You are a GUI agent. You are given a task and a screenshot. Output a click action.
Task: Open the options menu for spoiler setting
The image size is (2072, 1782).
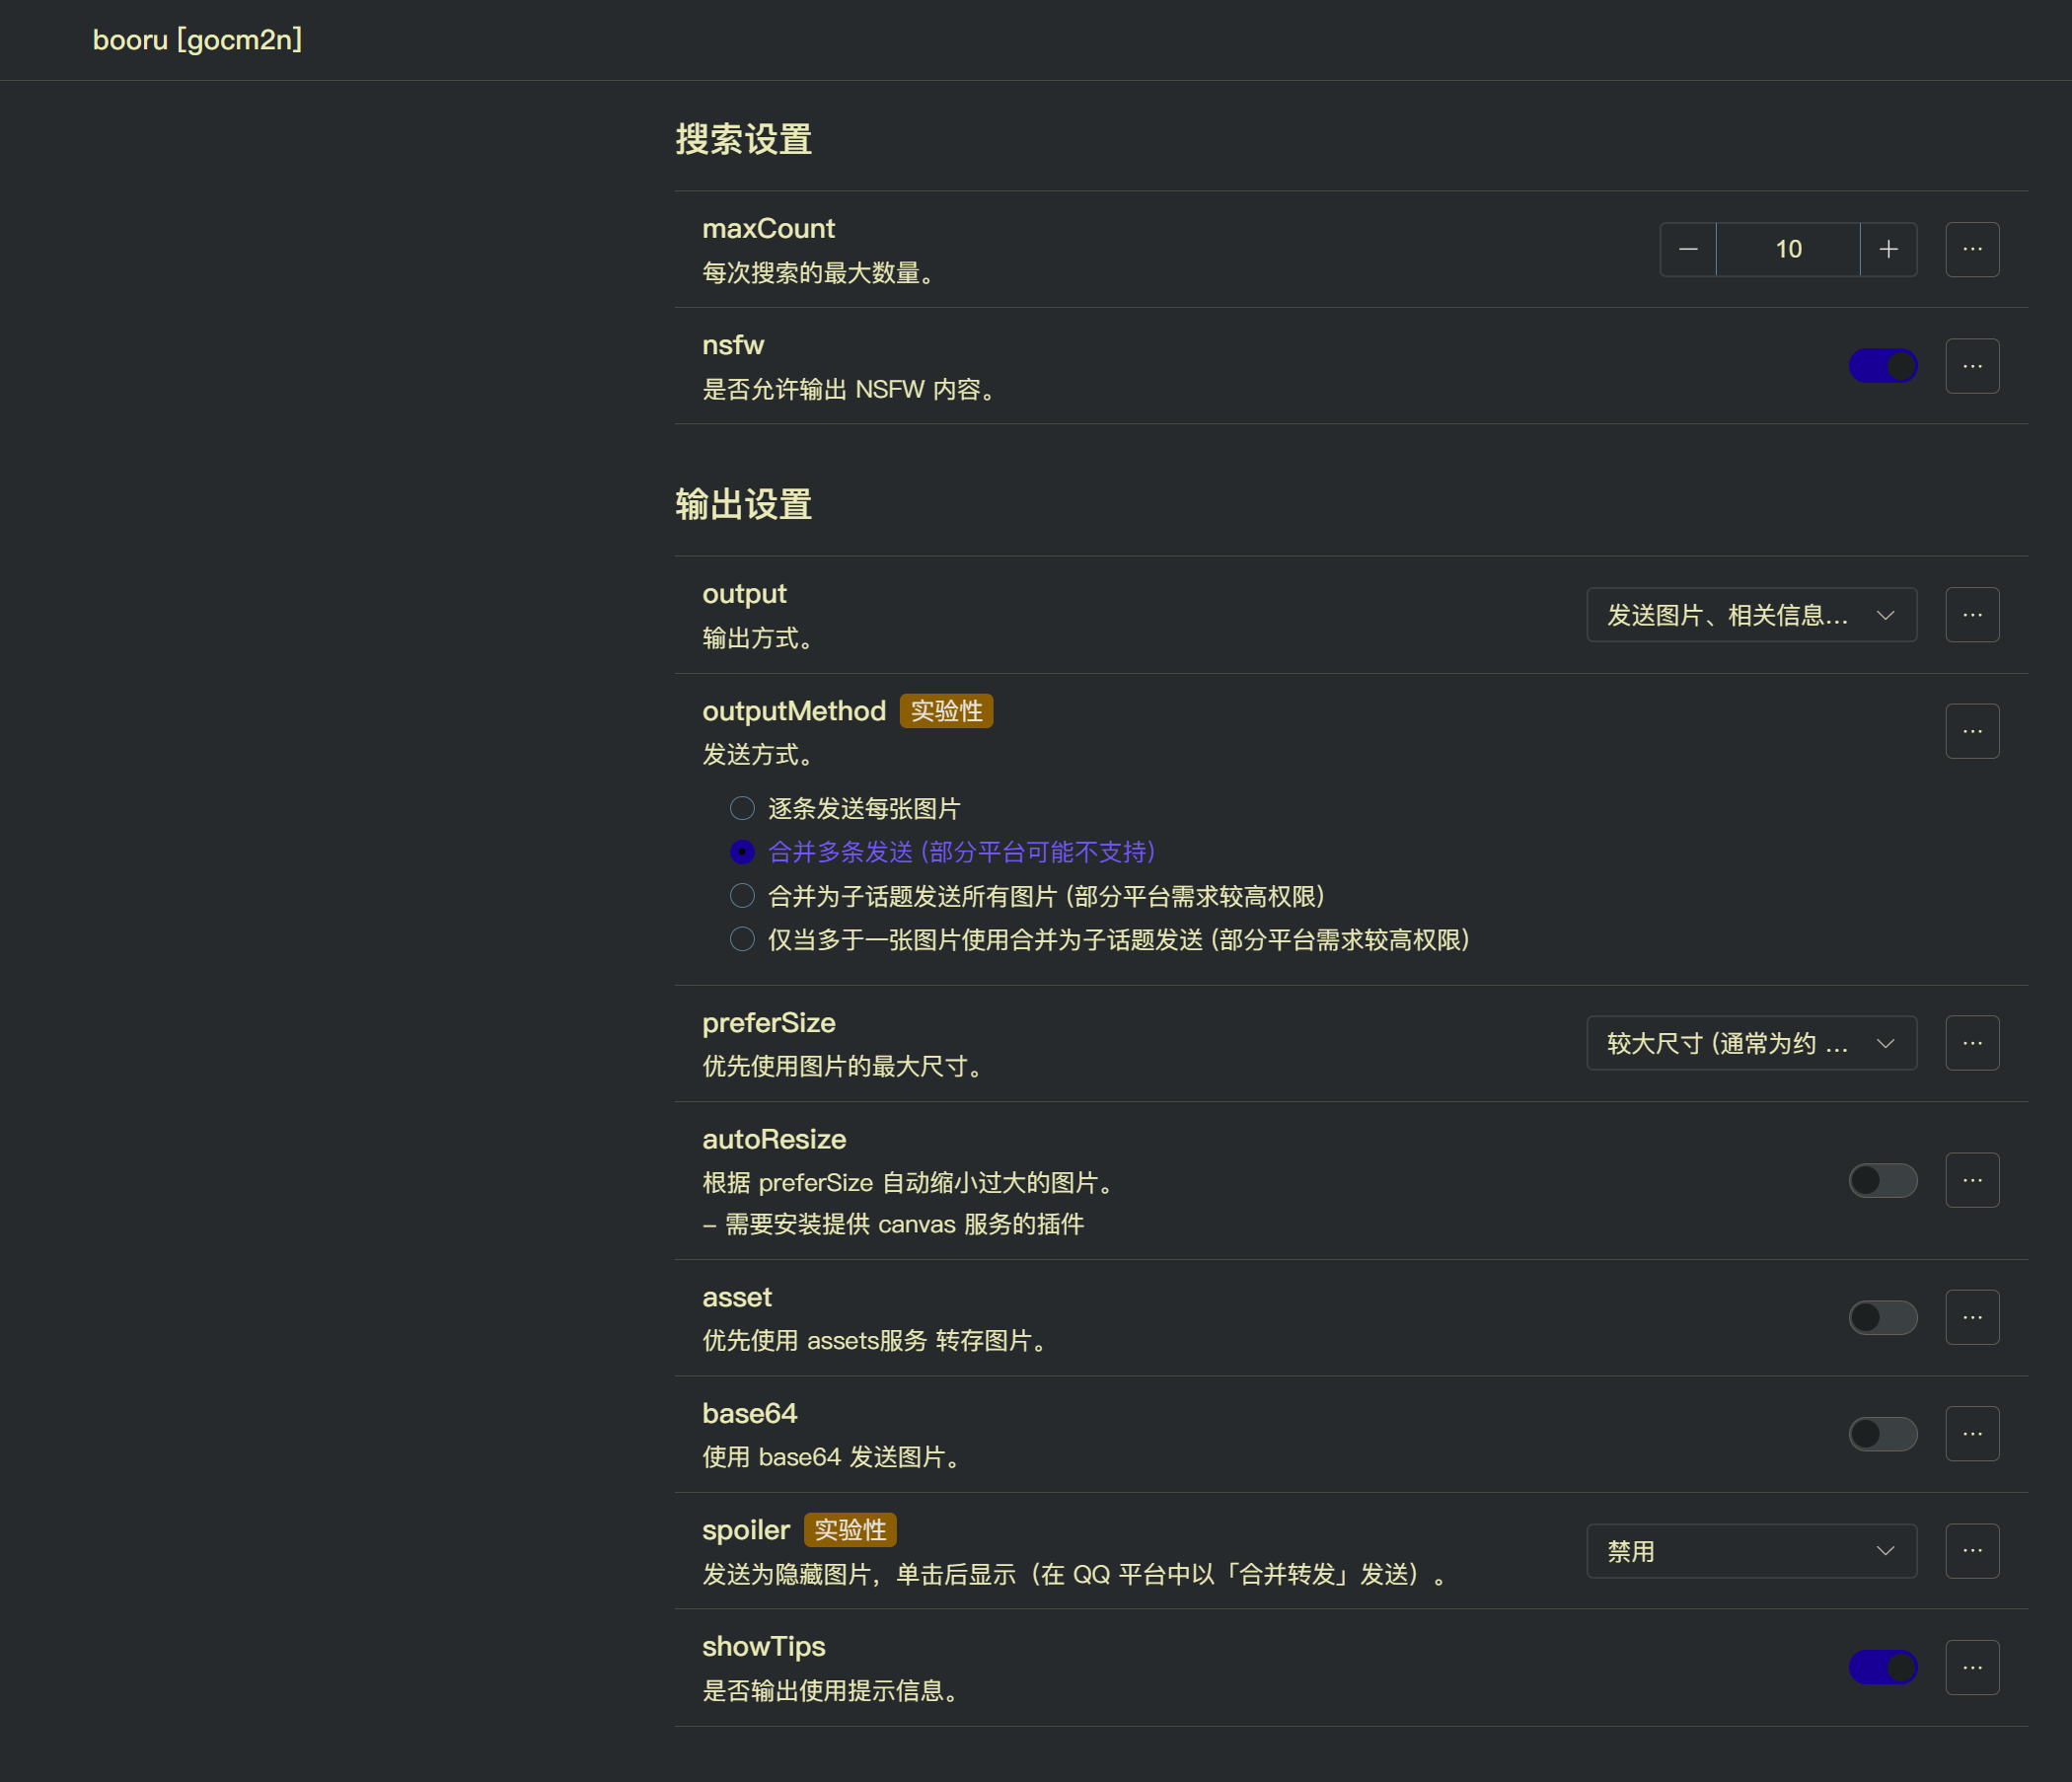coord(1971,1550)
